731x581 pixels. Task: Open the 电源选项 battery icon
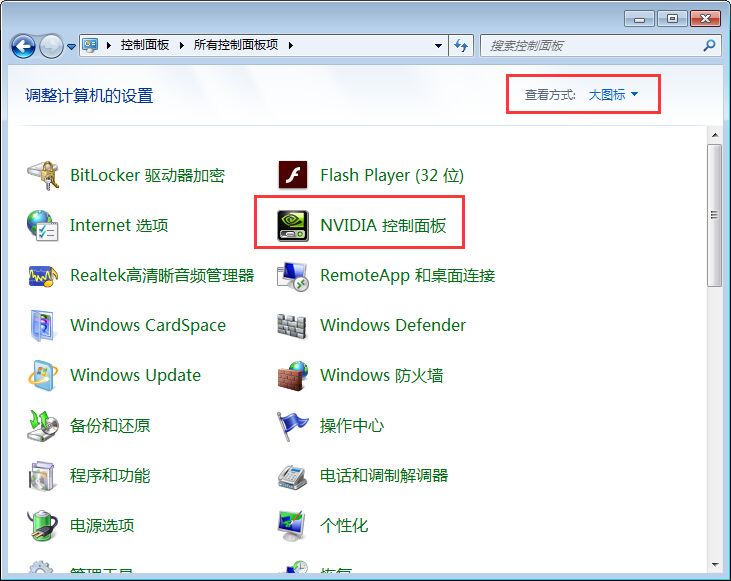coord(43,526)
